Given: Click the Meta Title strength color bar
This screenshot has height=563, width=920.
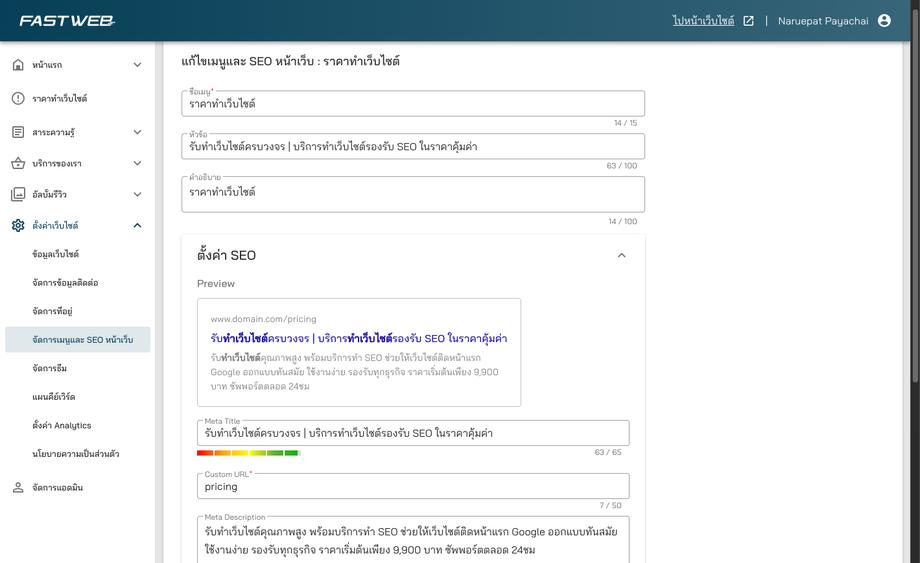Looking at the screenshot, I should tap(248, 453).
